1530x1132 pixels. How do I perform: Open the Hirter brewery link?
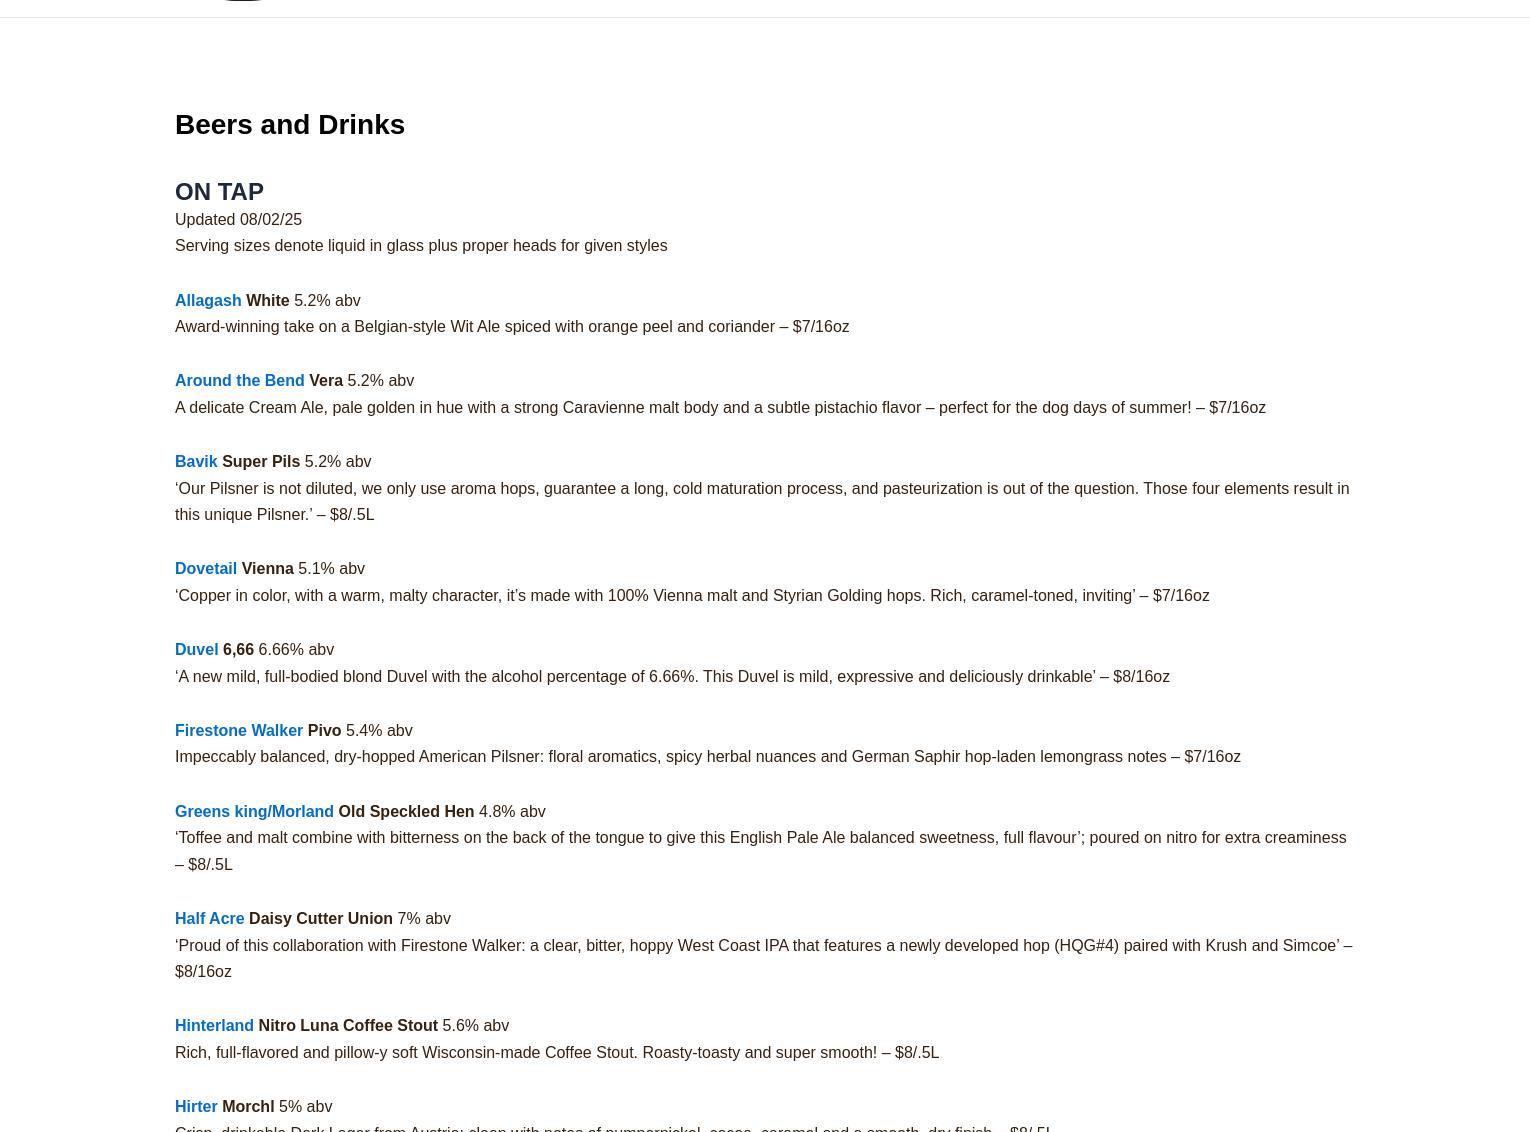coord(196,1106)
